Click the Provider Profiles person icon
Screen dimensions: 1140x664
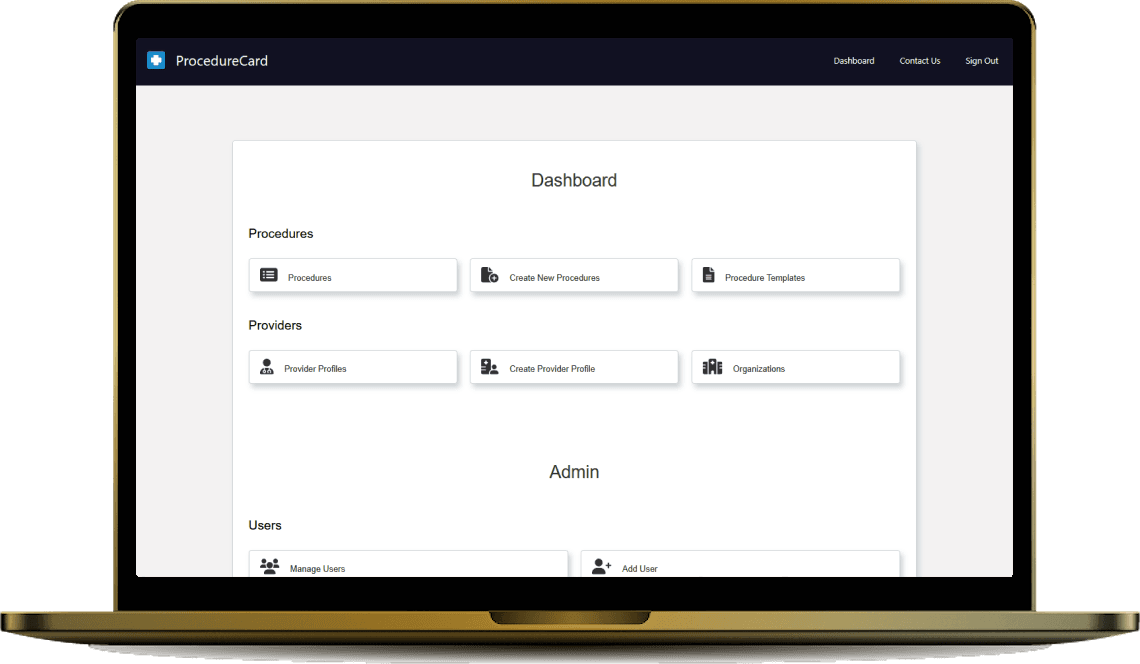[x=266, y=366]
